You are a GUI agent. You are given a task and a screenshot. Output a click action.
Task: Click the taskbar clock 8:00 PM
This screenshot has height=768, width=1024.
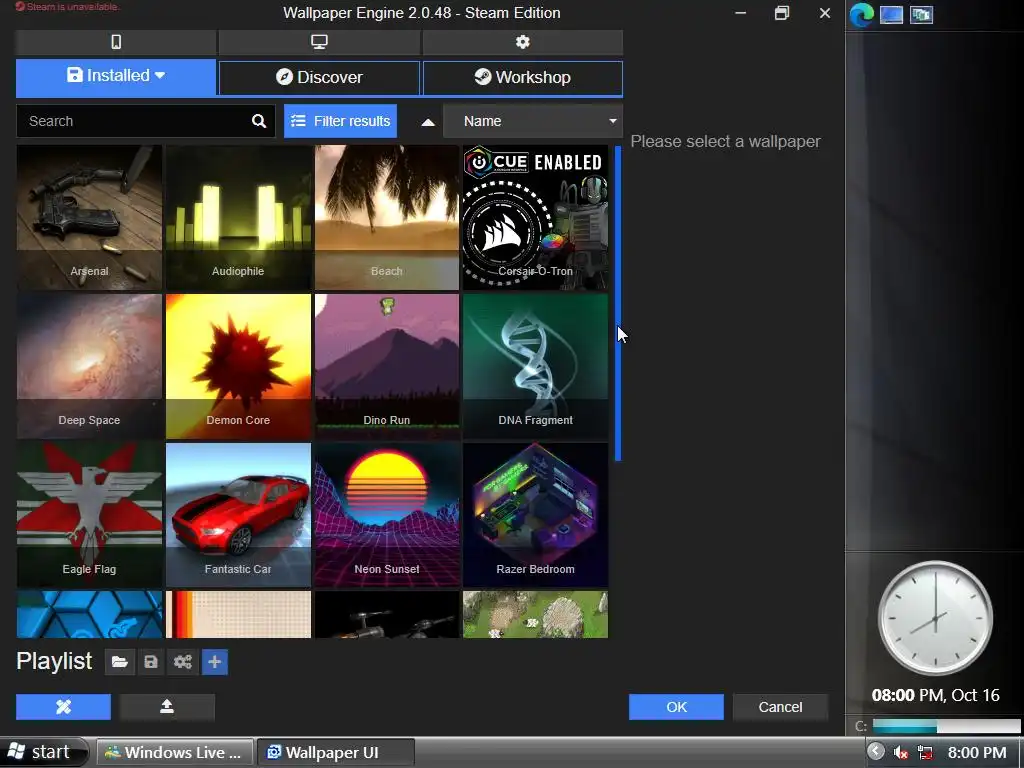point(977,752)
